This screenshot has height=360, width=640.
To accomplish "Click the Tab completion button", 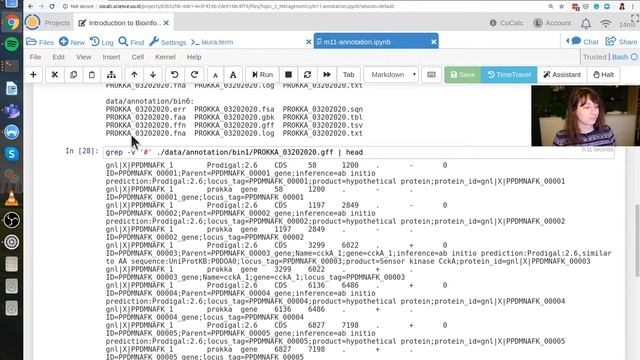I will tap(349, 75).
